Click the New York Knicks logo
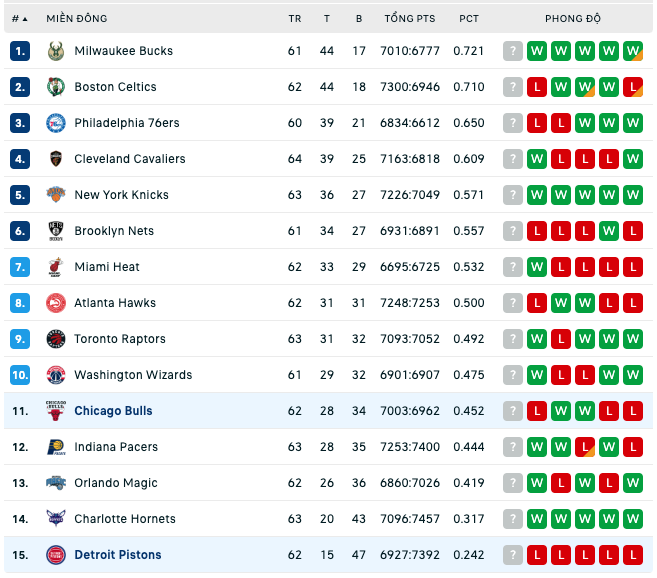This screenshot has height=578, width=657. (x=56, y=195)
